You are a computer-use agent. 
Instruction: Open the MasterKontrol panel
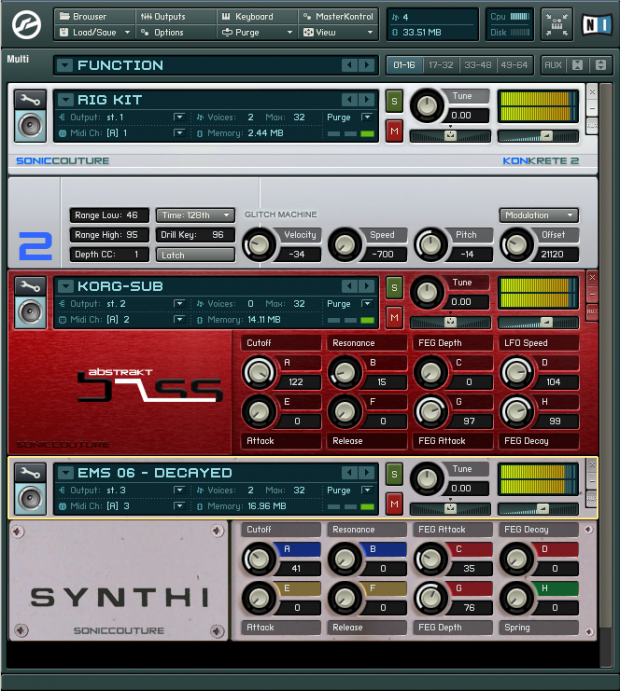tap(338, 17)
